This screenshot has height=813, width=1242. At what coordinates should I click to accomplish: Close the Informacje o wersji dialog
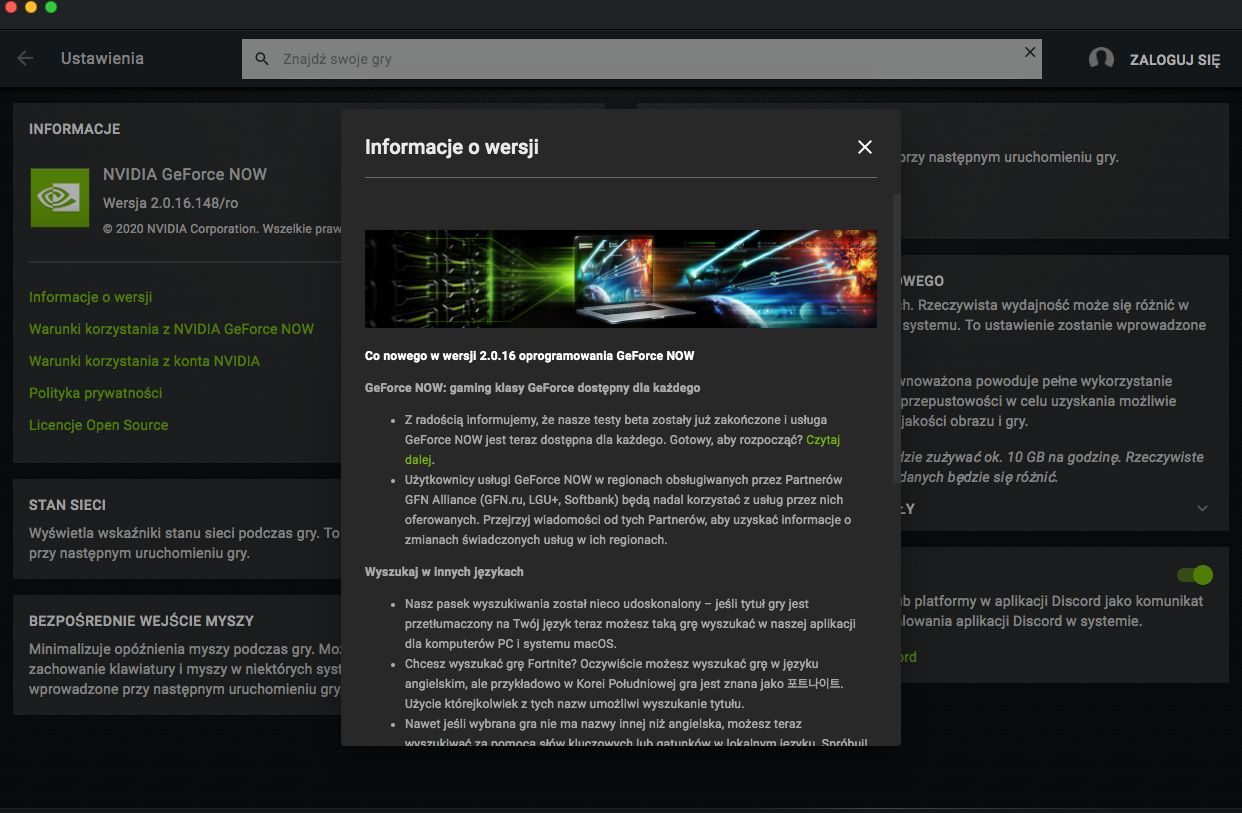tap(865, 147)
